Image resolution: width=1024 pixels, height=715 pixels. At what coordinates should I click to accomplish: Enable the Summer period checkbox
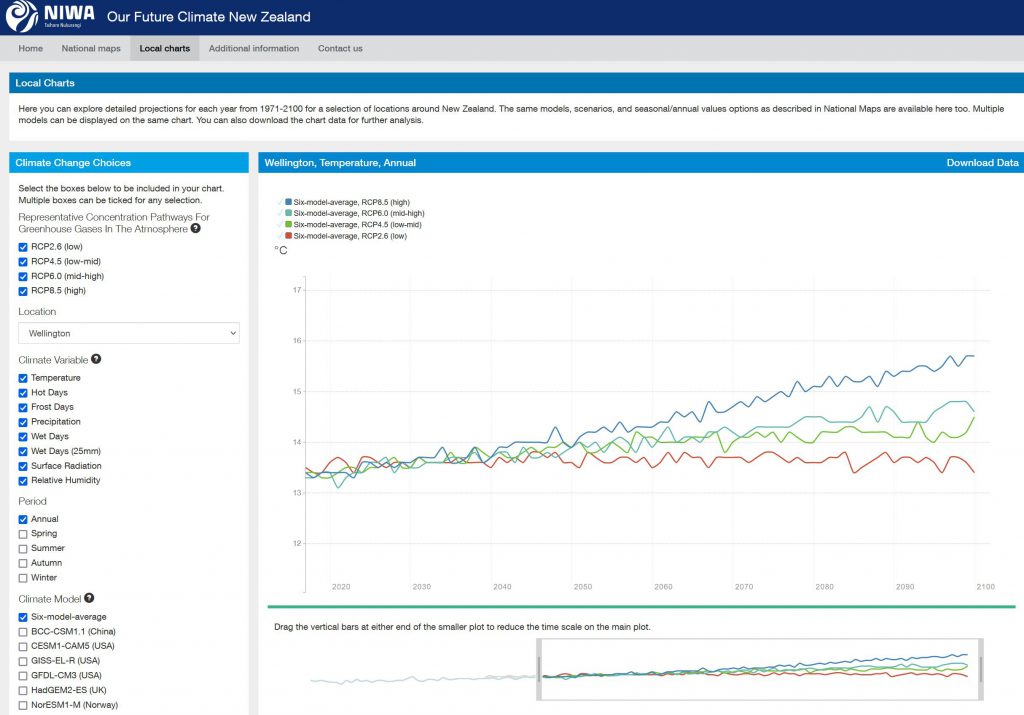coord(23,548)
